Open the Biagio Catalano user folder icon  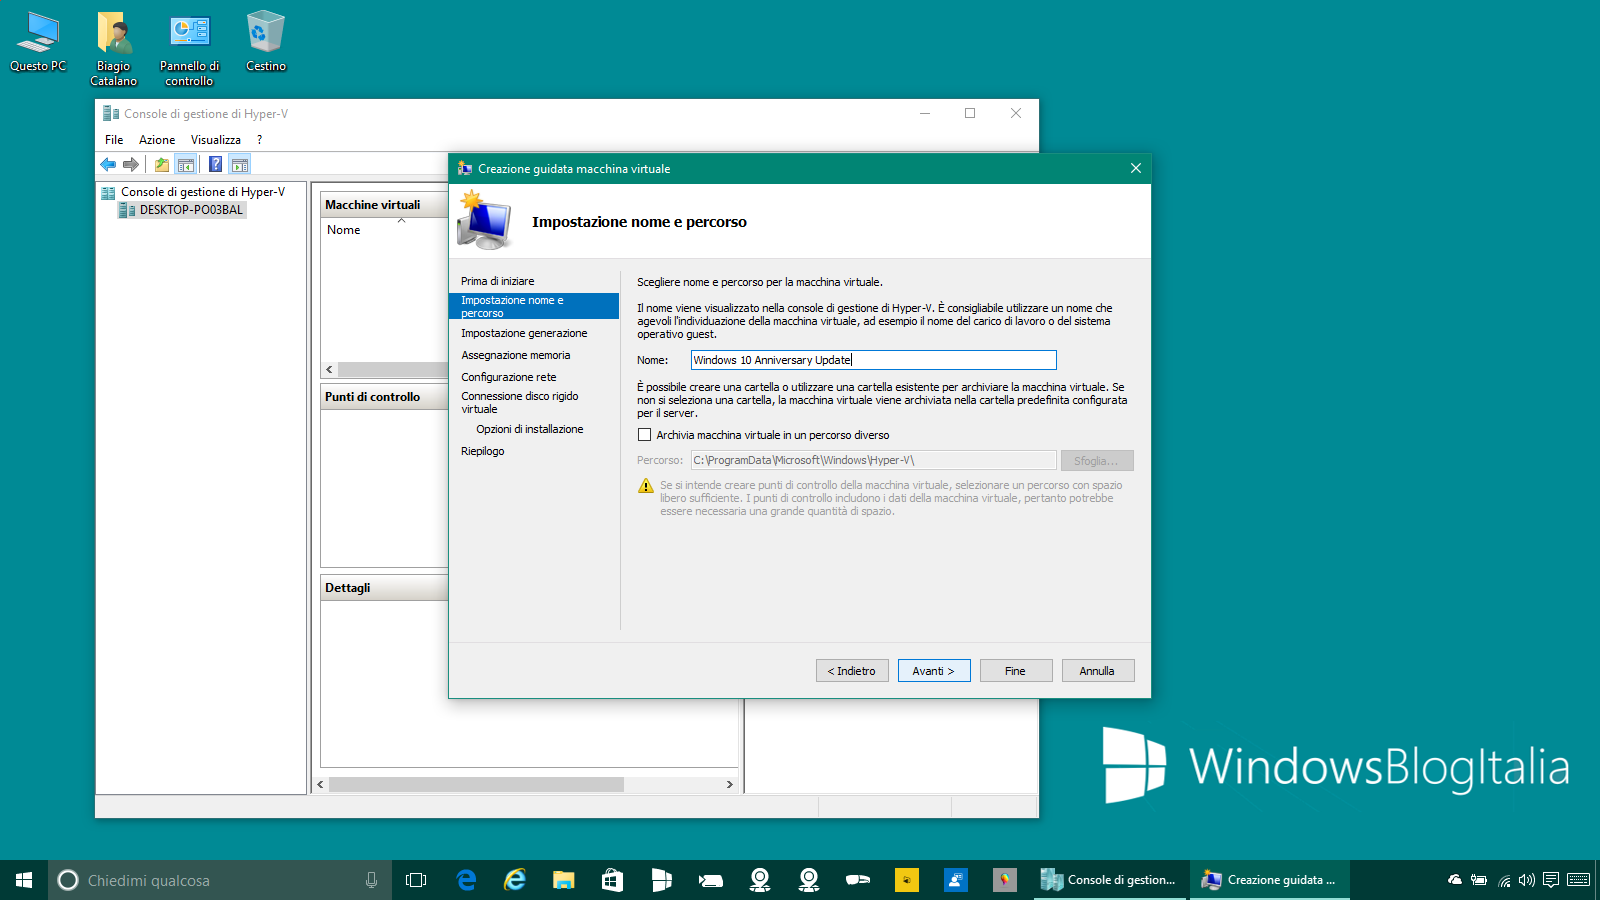114,48
